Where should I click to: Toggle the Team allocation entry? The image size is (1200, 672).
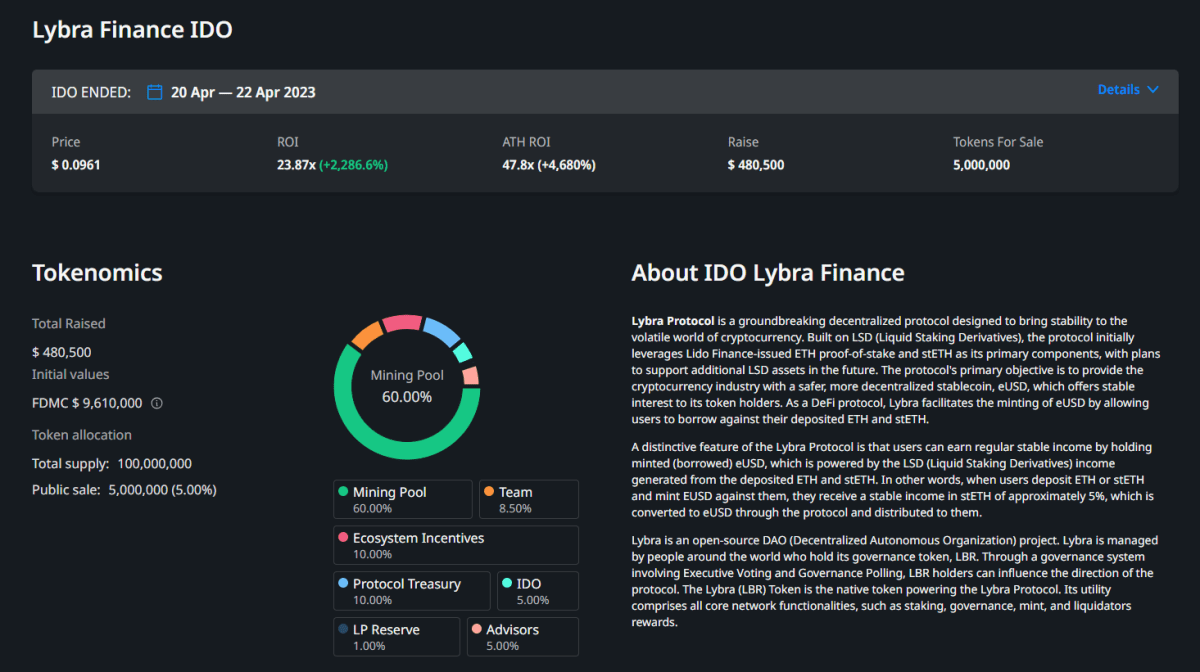(528, 498)
